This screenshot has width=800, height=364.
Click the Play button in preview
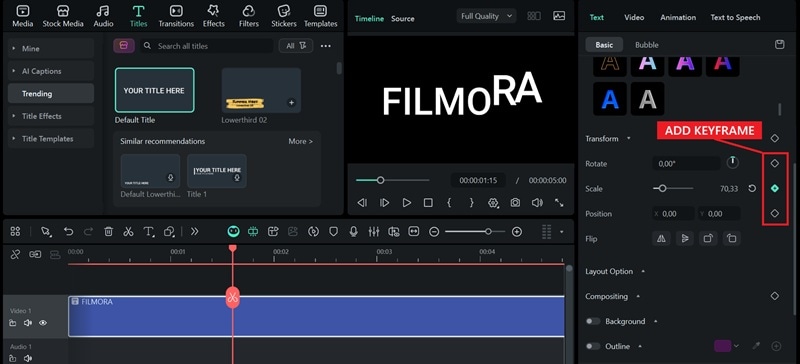click(407, 203)
